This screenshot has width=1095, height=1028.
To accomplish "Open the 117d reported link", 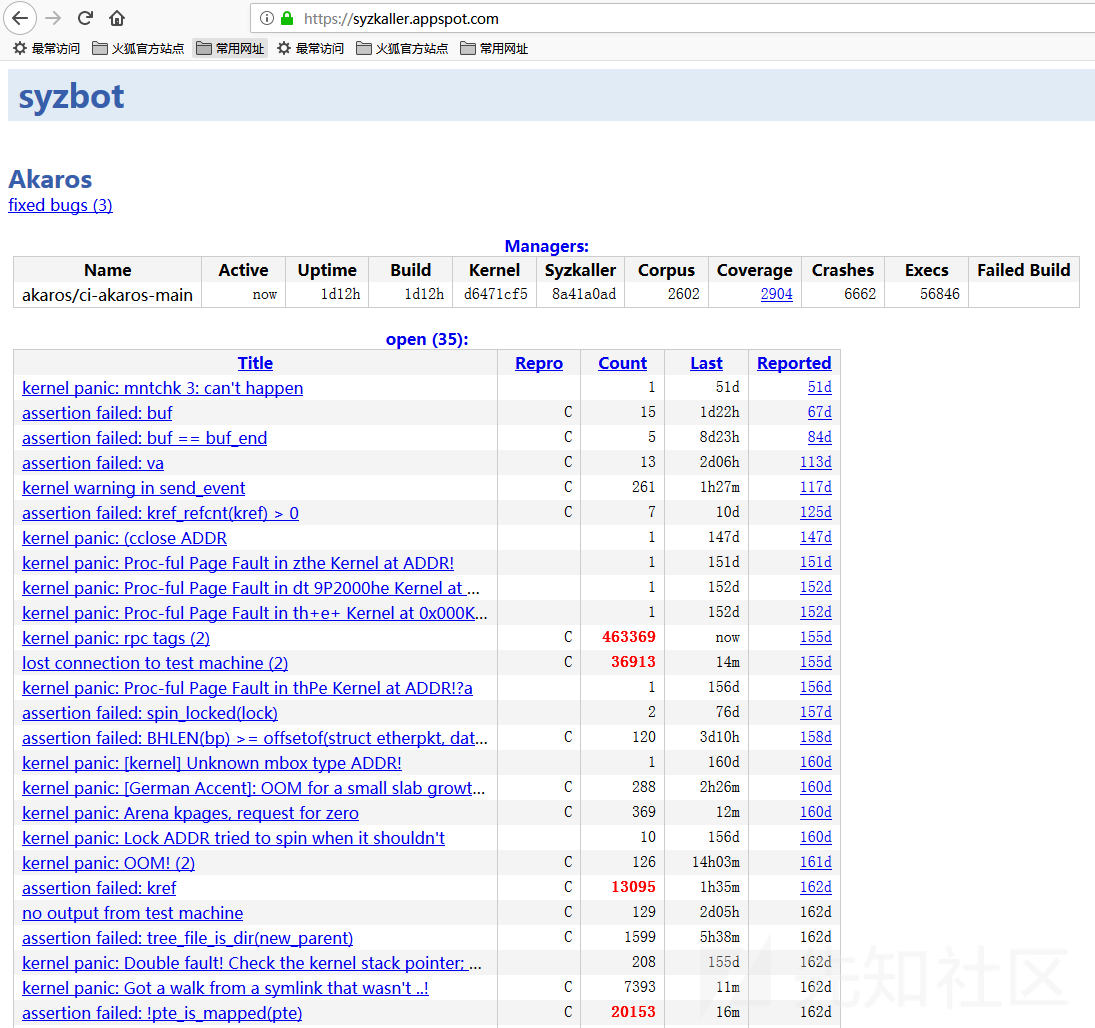I will [x=816, y=487].
